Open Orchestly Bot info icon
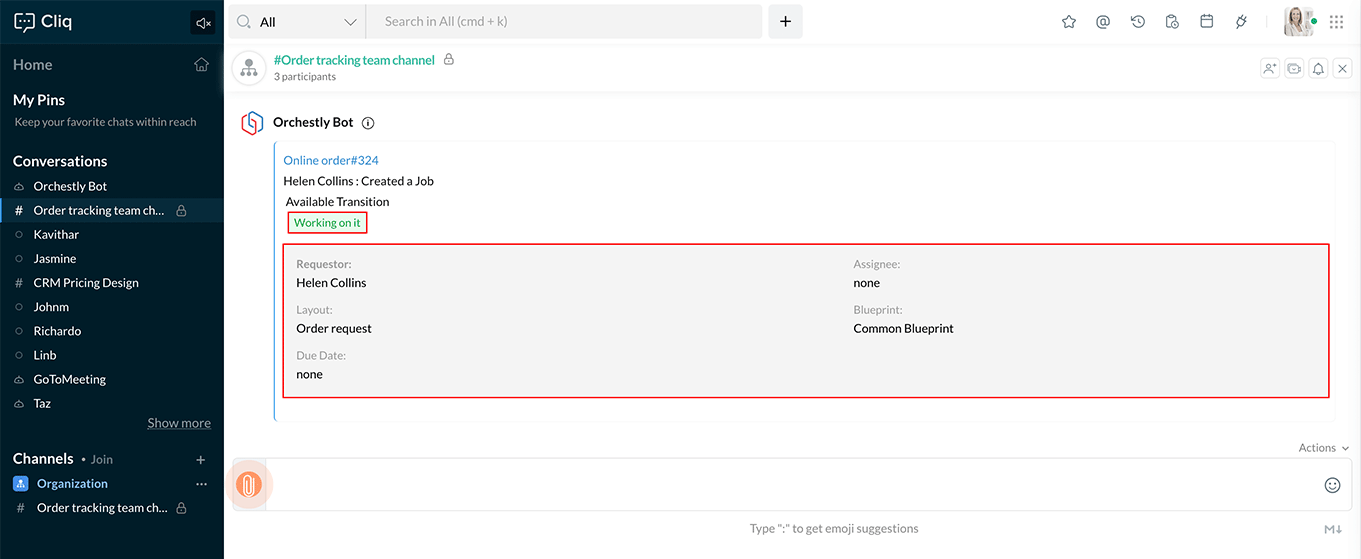 [x=368, y=124]
